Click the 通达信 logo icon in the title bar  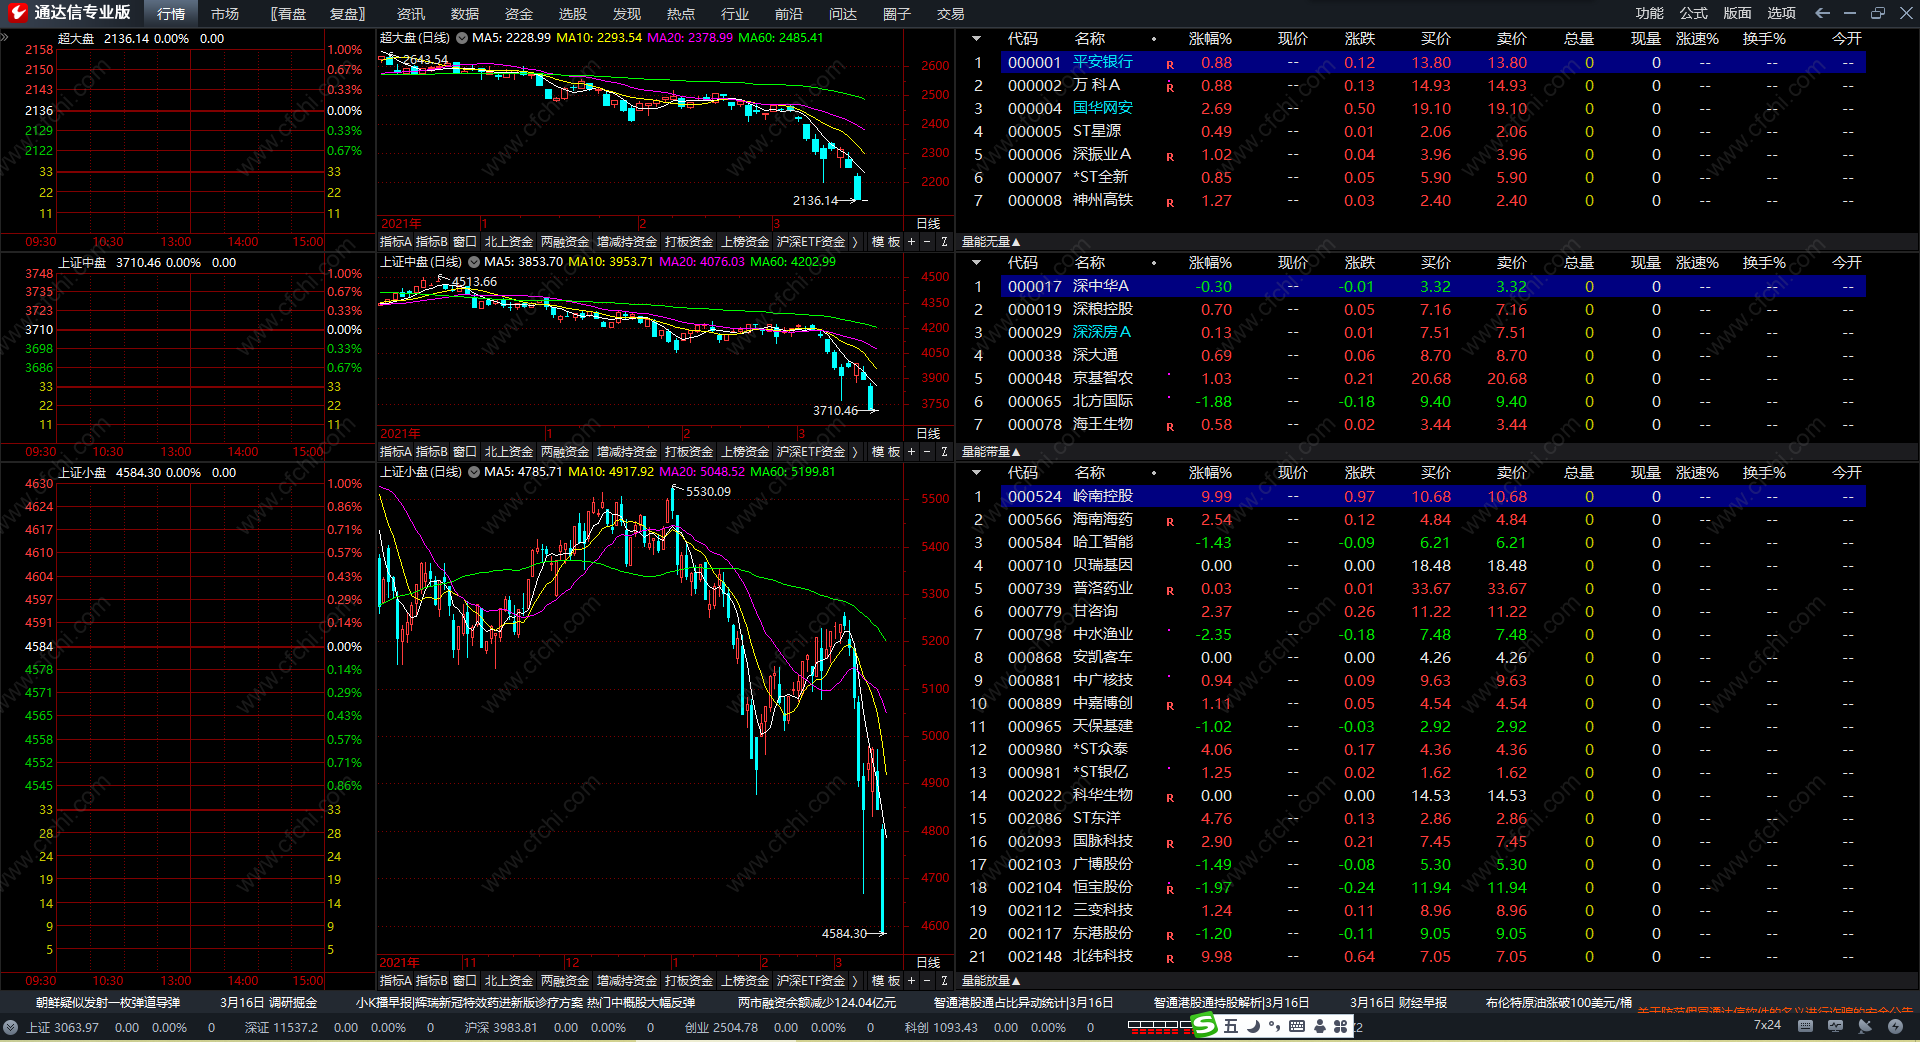[17, 13]
